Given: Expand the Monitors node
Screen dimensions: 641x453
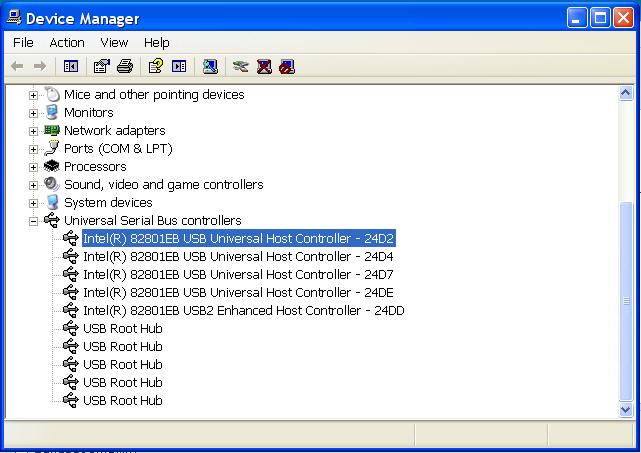Looking at the screenshot, I should 33,113.
